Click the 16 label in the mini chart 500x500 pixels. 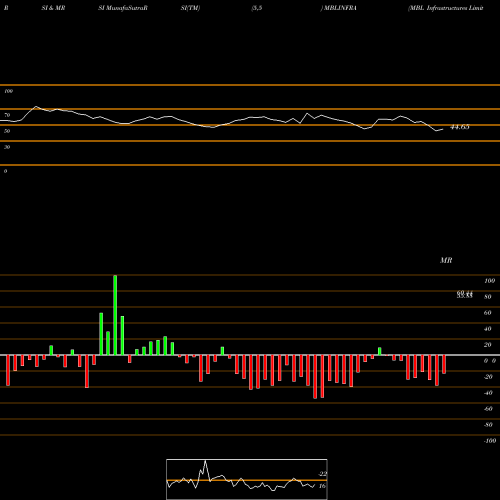point(322,486)
